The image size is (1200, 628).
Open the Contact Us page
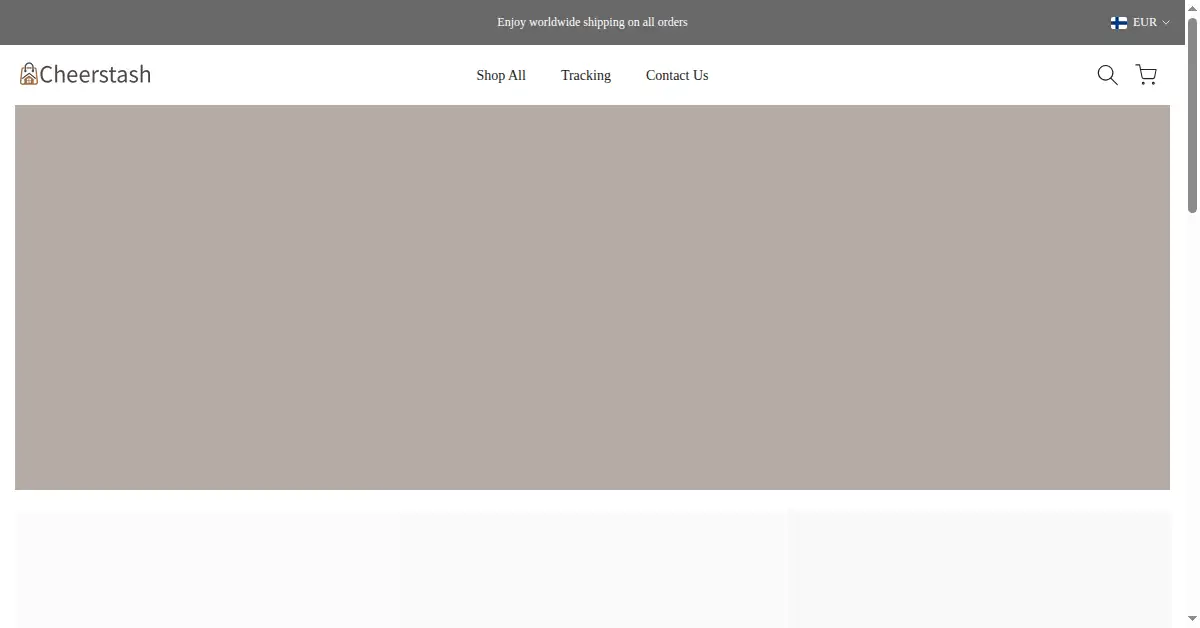point(677,75)
